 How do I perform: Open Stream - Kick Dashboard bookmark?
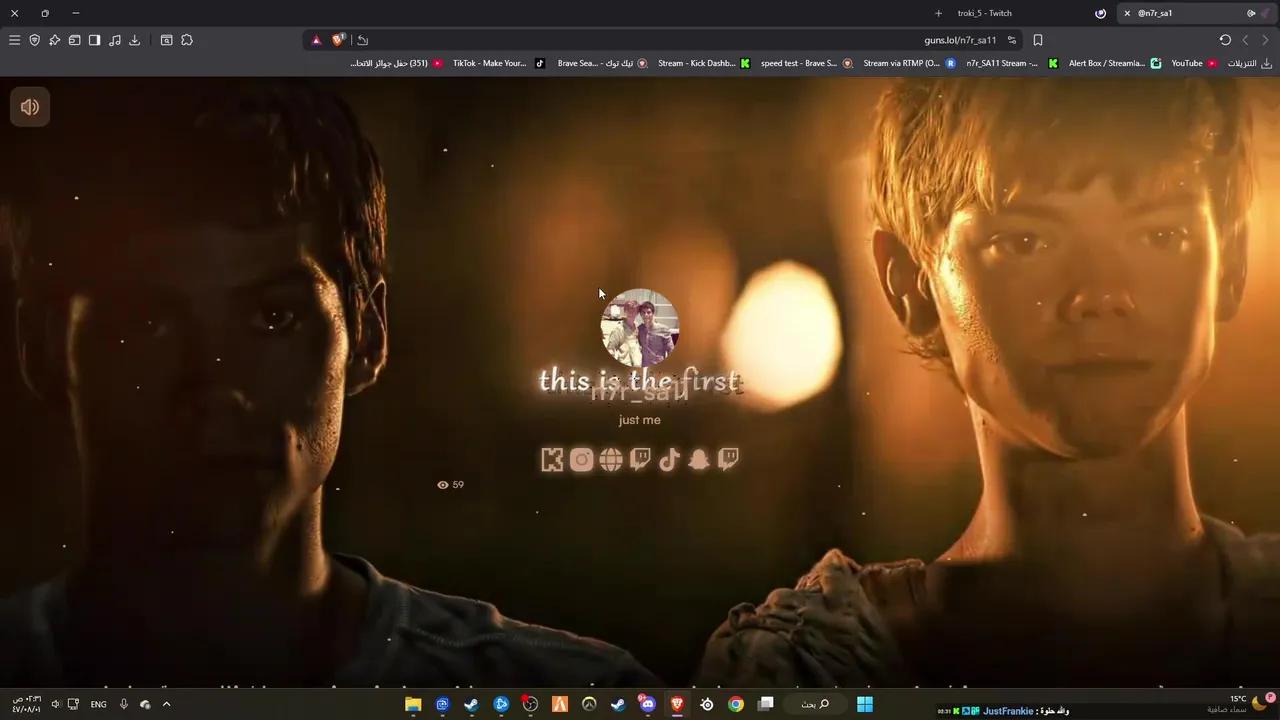(x=703, y=63)
